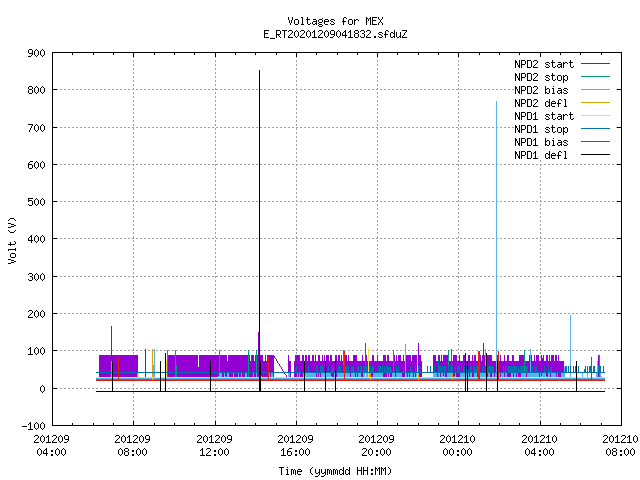The height and width of the screenshot is (480, 640).
Task: Click the 800 y-axis tick label
Action: 36,90
